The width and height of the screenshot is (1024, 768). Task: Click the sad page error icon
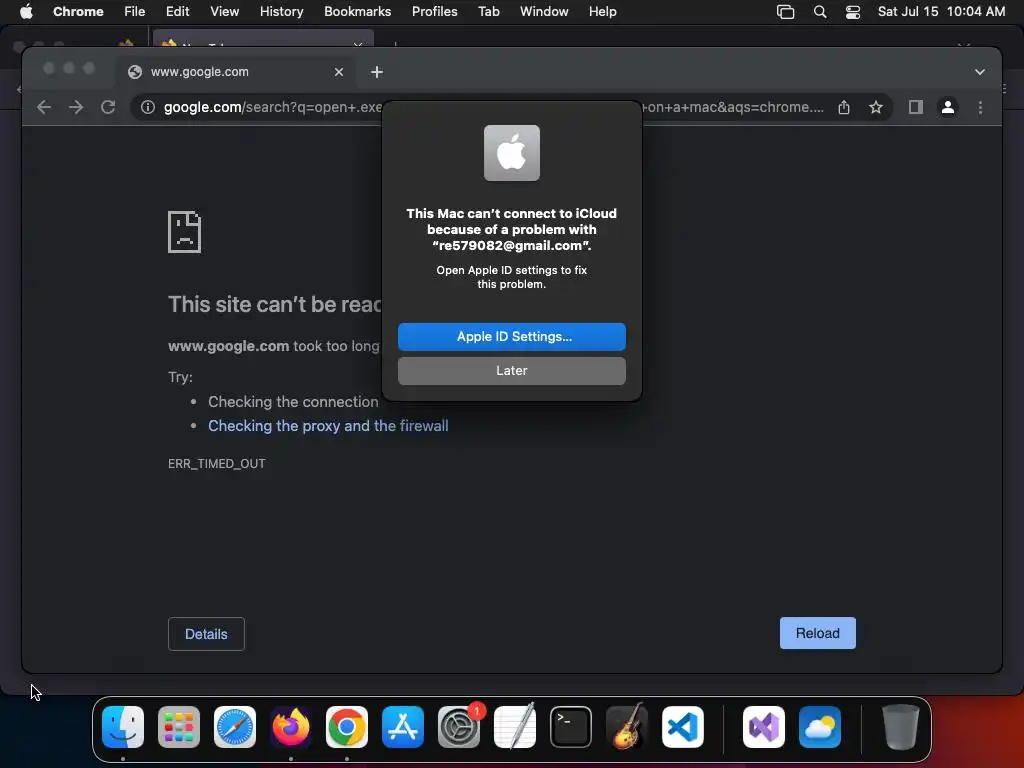pyautogui.click(x=185, y=232)
